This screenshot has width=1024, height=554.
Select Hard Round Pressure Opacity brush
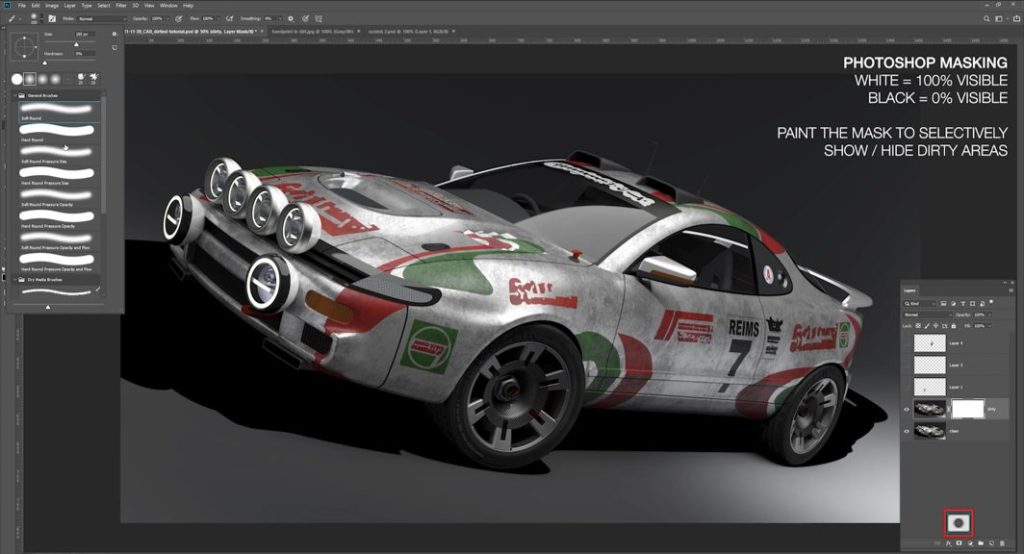(x=59, y=219)
